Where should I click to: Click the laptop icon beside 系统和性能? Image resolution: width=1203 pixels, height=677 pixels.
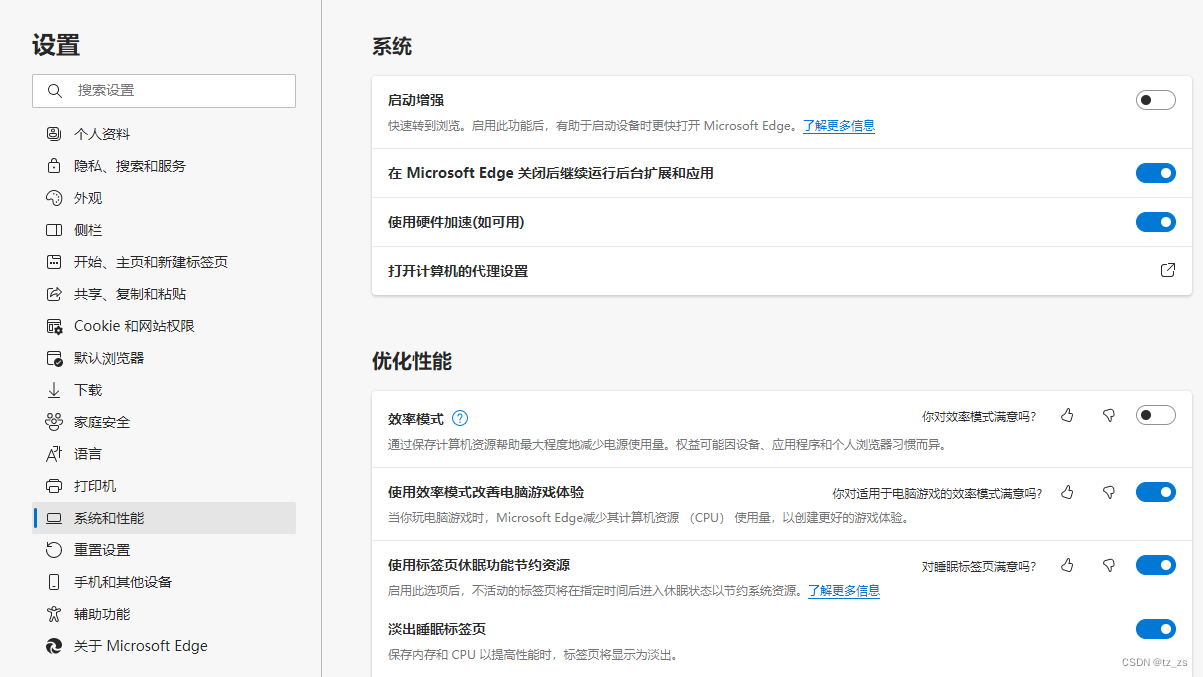coord(54,518)
